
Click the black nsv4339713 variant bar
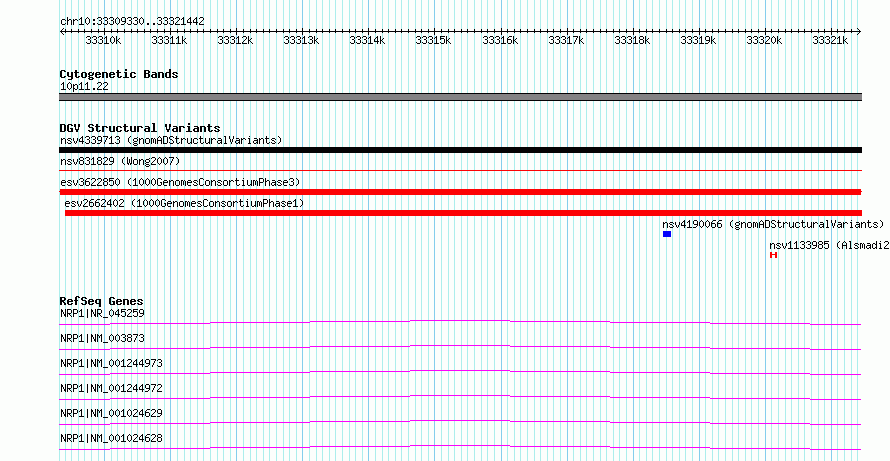tap(460, 150)
